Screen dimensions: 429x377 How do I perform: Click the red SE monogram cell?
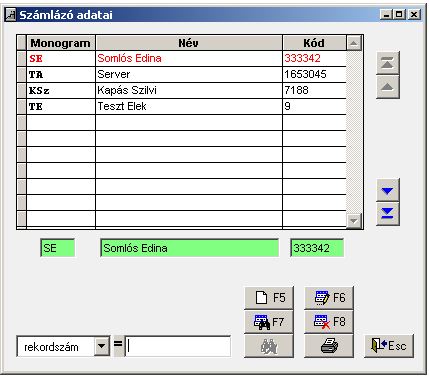click(x=61, y=59)
